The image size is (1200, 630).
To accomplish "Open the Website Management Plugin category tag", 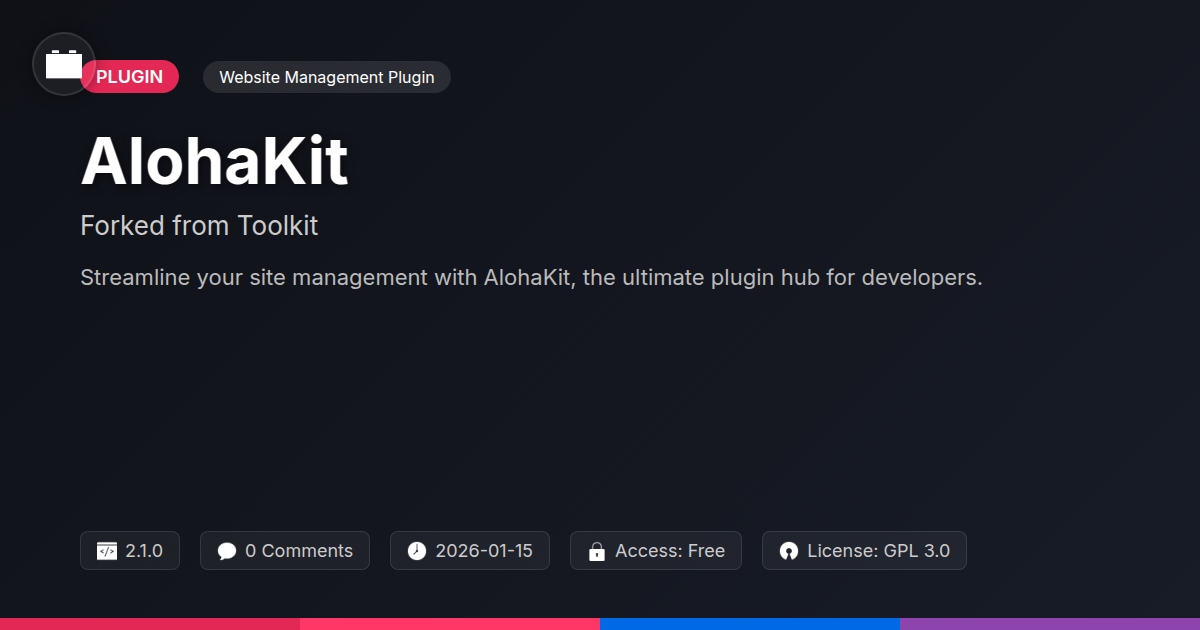I will [x=327, y=77].
